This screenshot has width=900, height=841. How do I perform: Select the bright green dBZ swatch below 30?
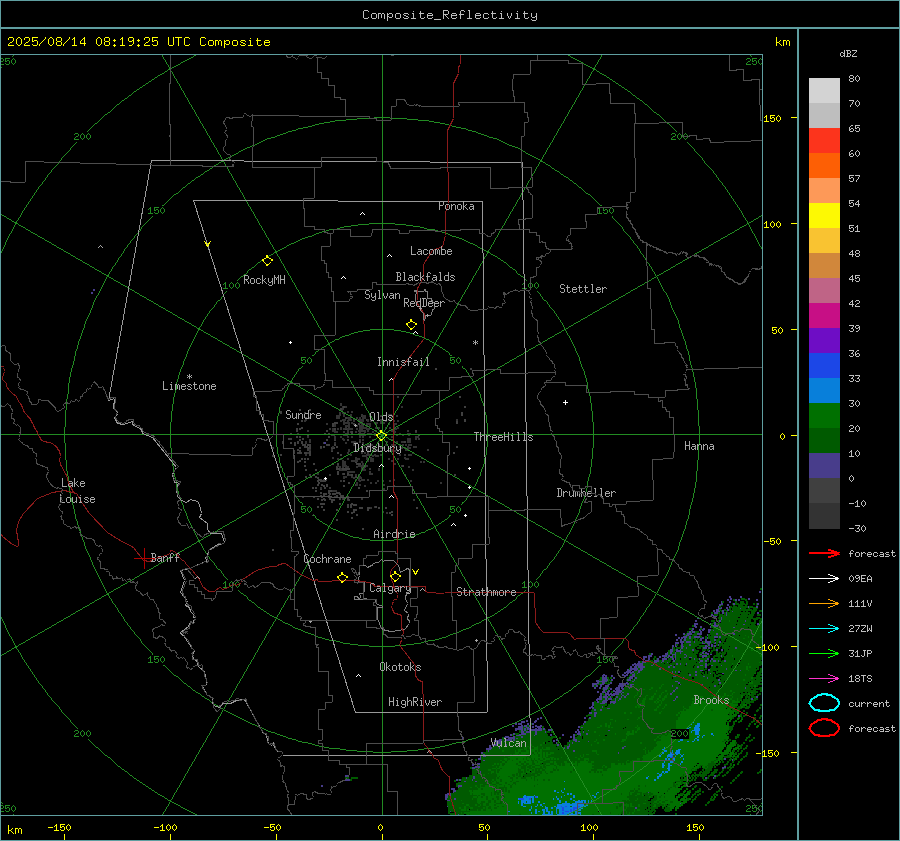(x=824, y=415)
